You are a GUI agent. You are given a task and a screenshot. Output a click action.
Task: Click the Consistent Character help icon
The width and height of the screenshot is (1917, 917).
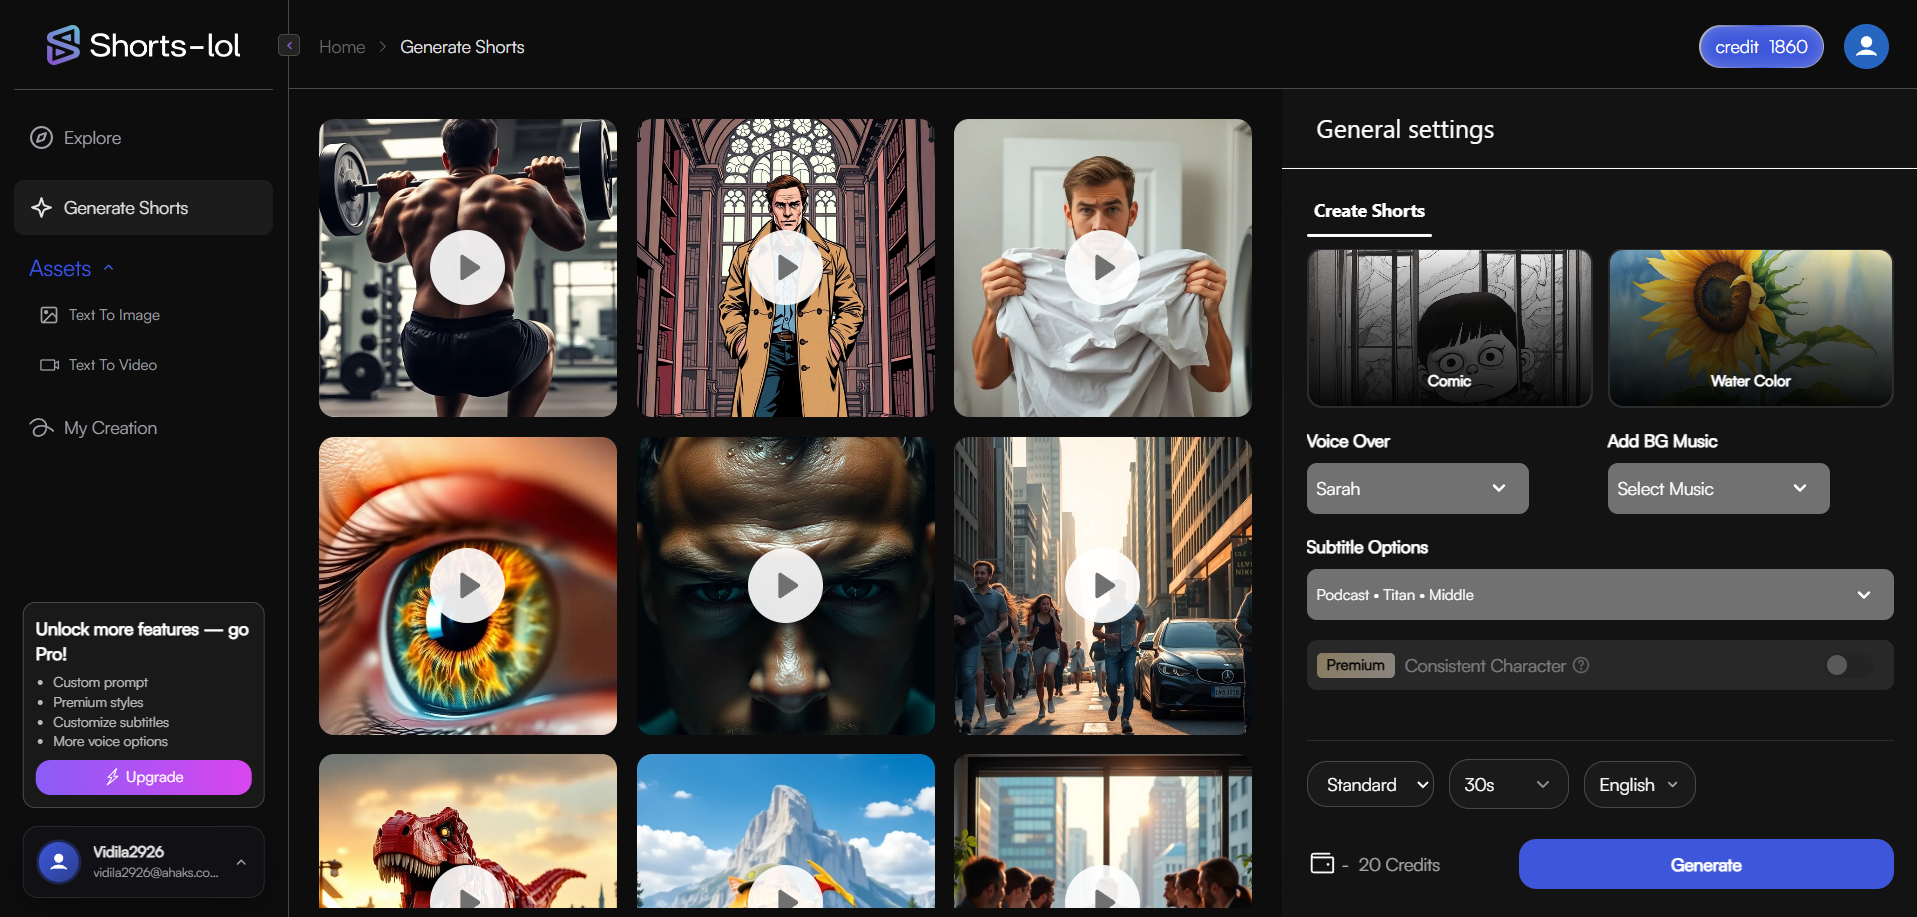[x=1581, y=666]
